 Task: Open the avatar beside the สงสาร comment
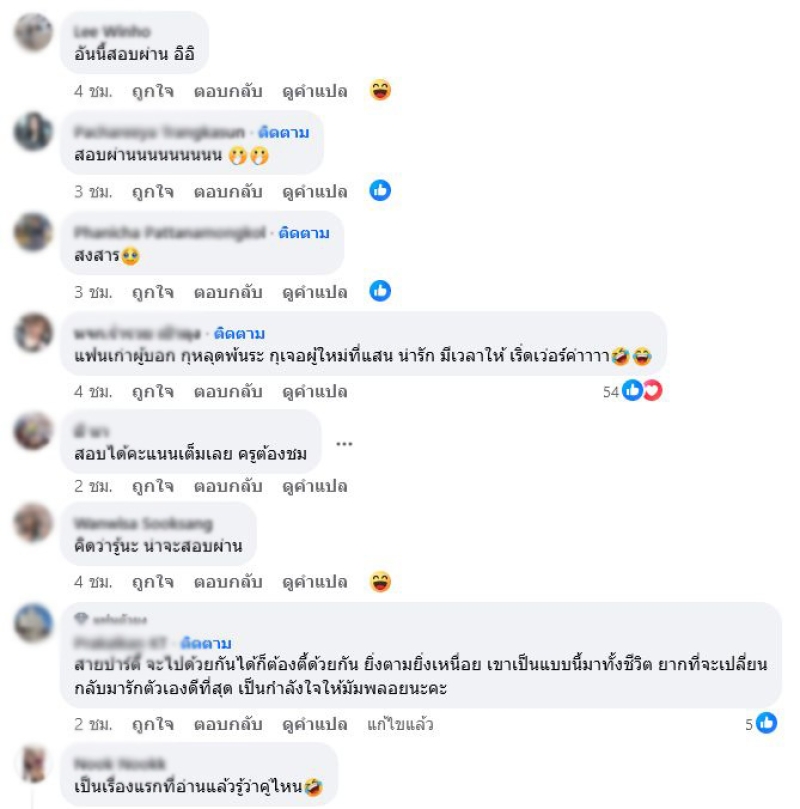click(34, 232)
